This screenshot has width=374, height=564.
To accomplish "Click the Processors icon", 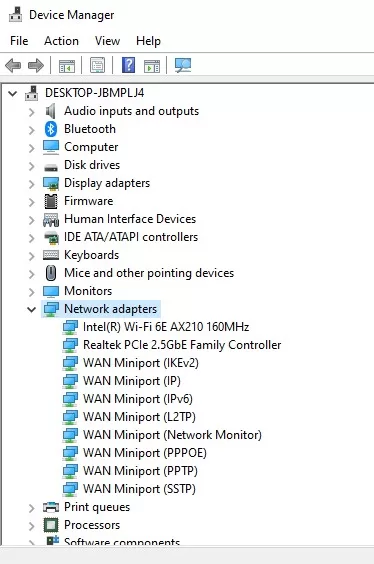I will pos(51,525).
